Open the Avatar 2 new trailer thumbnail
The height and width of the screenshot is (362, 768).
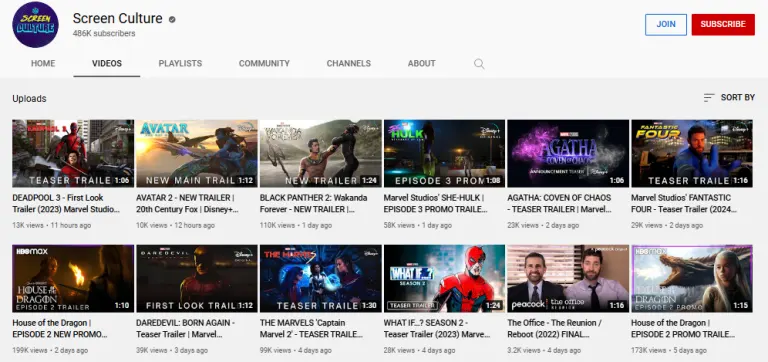click(197, 153)
